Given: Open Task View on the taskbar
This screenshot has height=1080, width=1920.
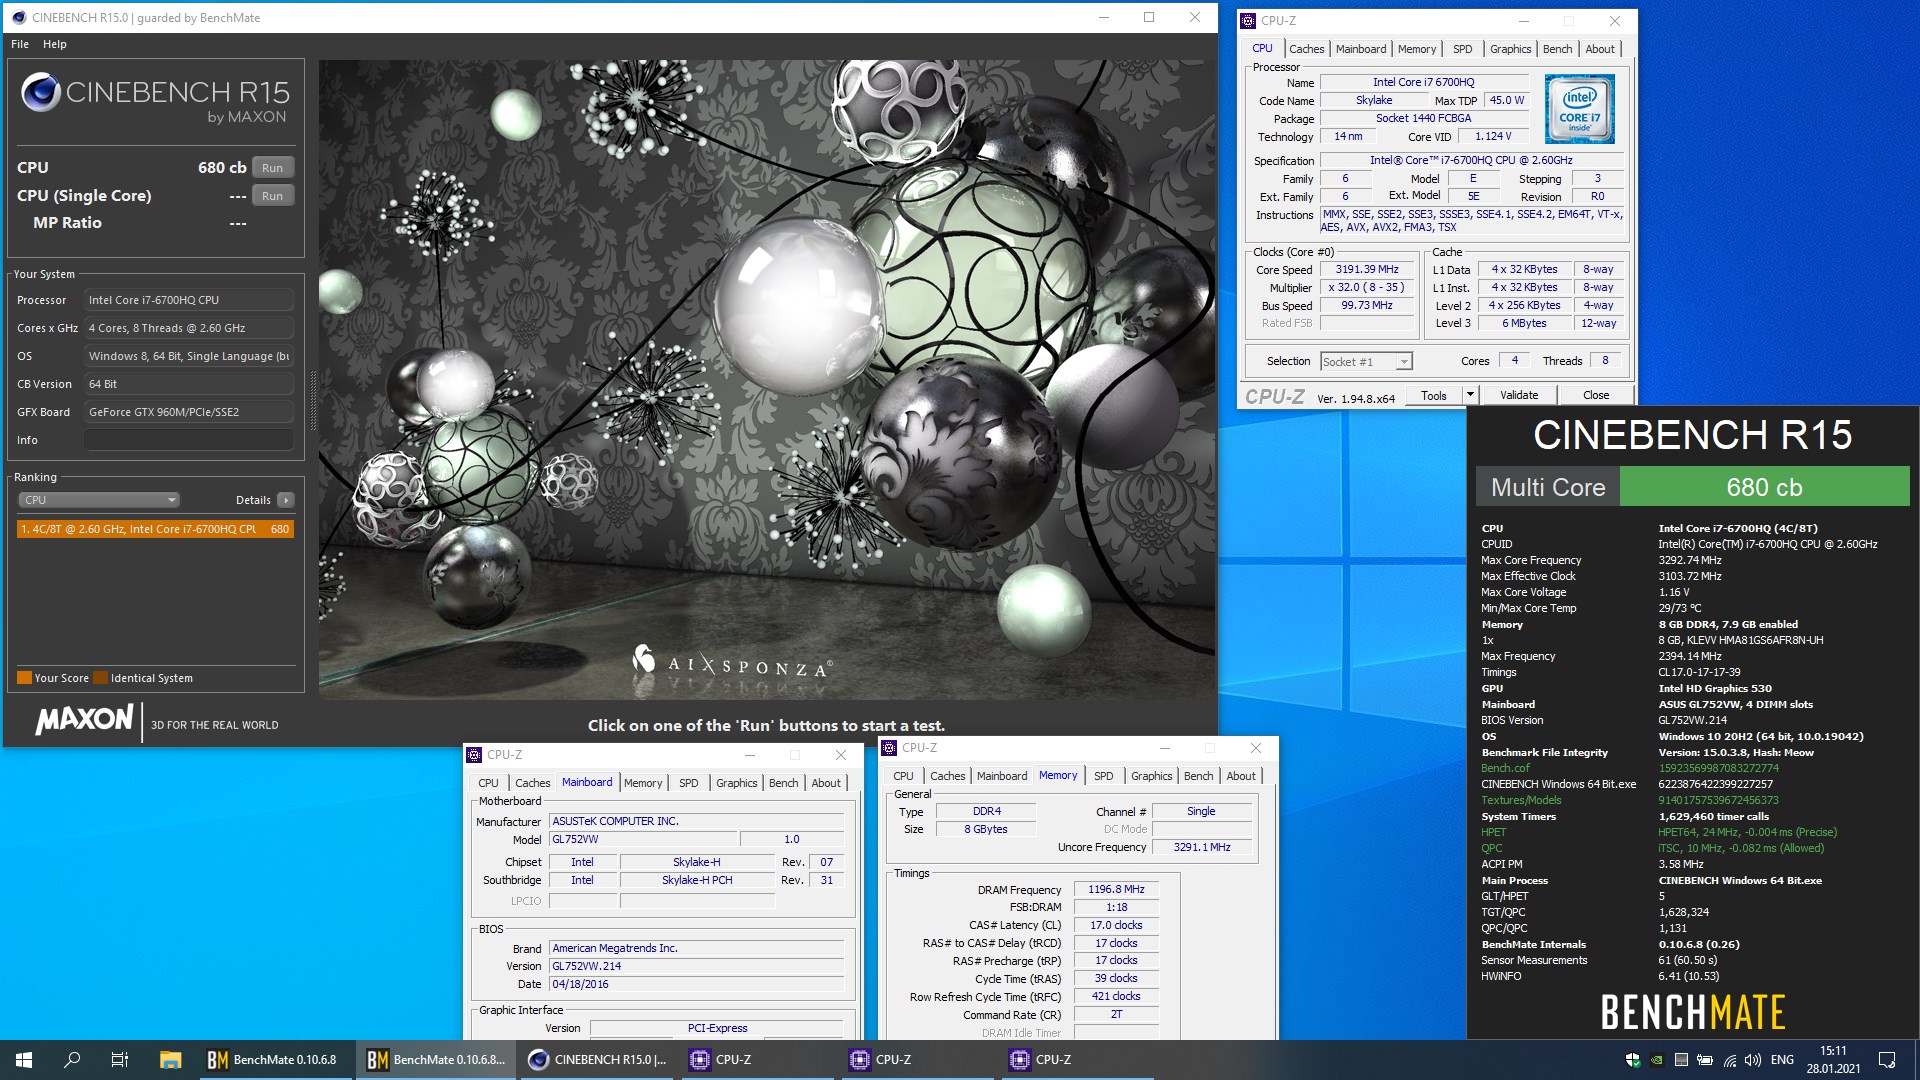Looking at the screenshot, I should point(120,1060).
